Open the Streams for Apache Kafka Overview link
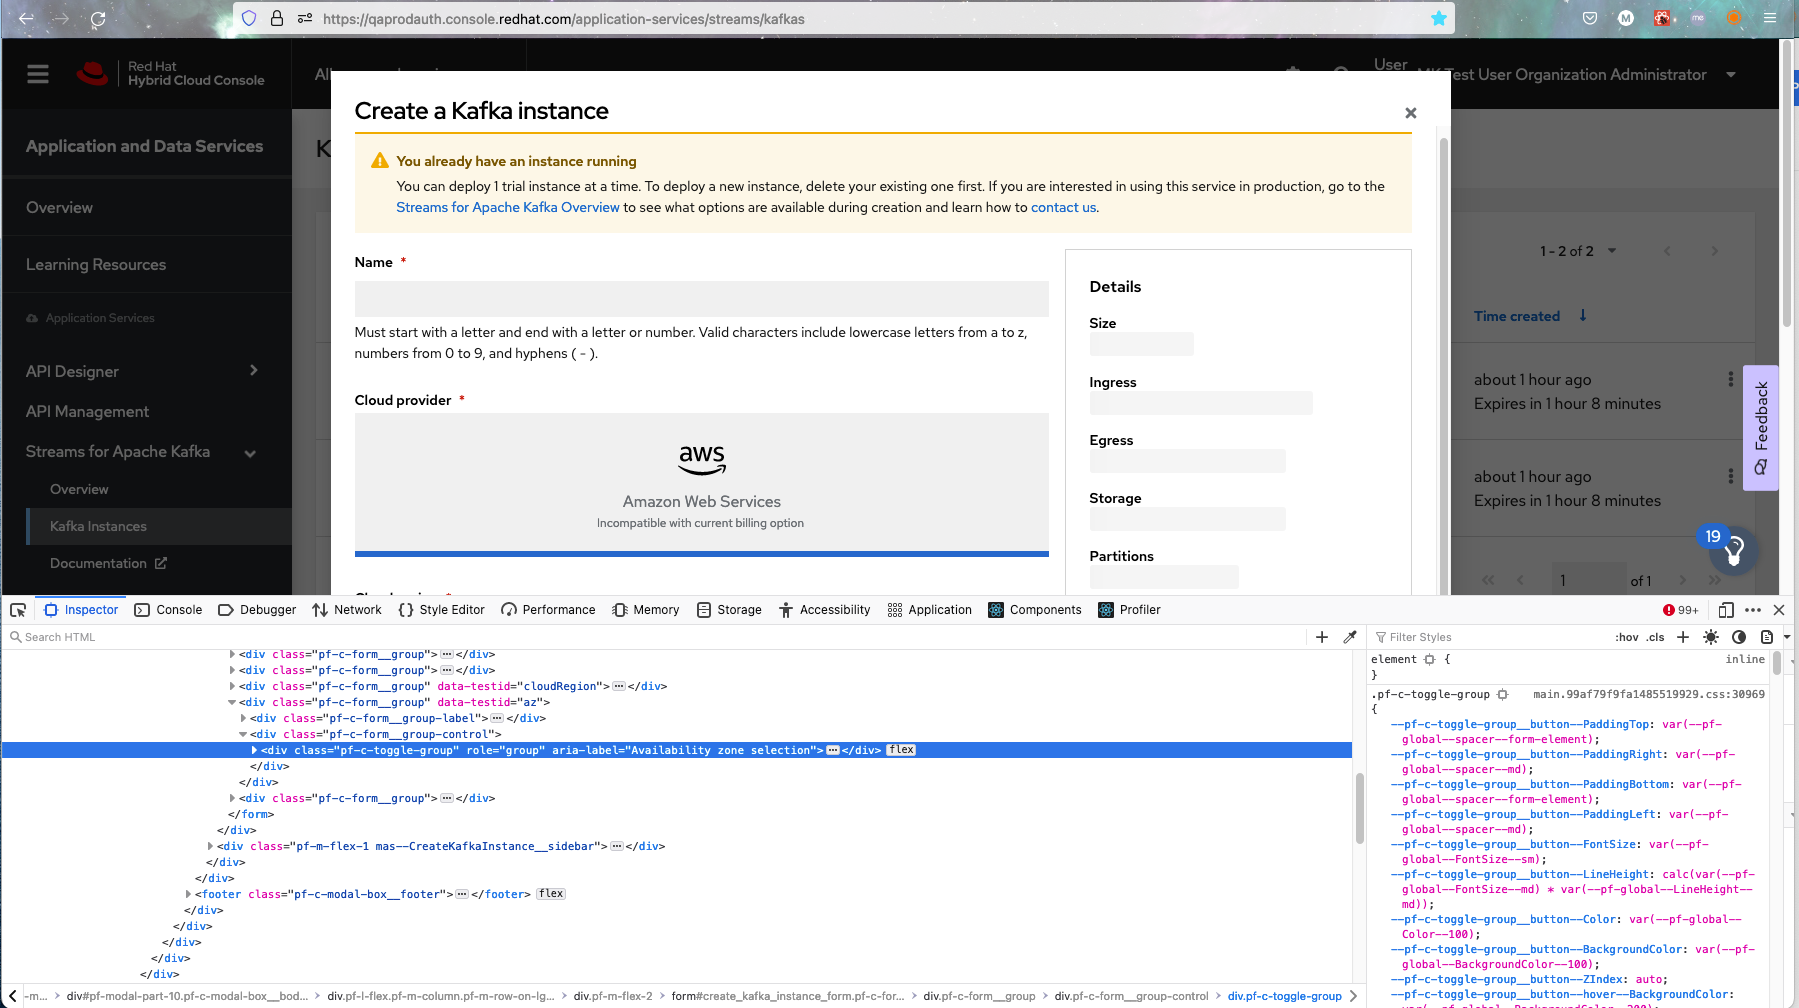 pos(508,207)
